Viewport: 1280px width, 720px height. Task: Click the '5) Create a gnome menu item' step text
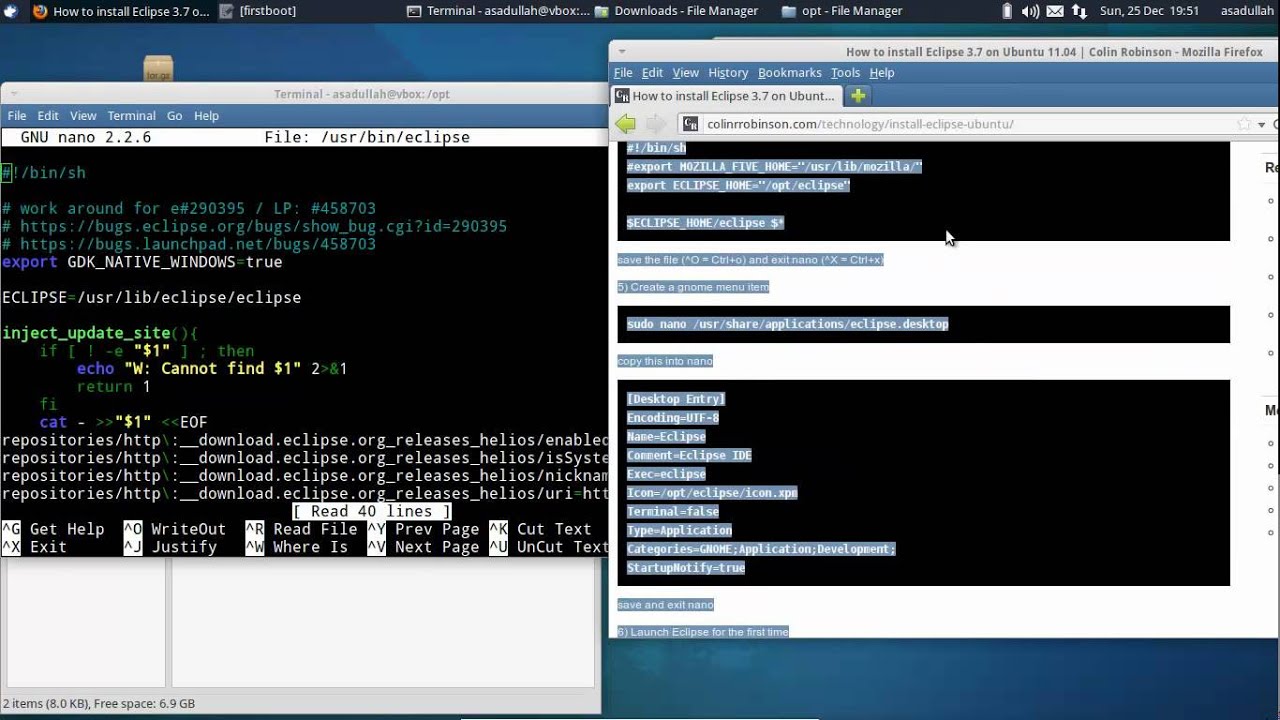pos(693,287)
